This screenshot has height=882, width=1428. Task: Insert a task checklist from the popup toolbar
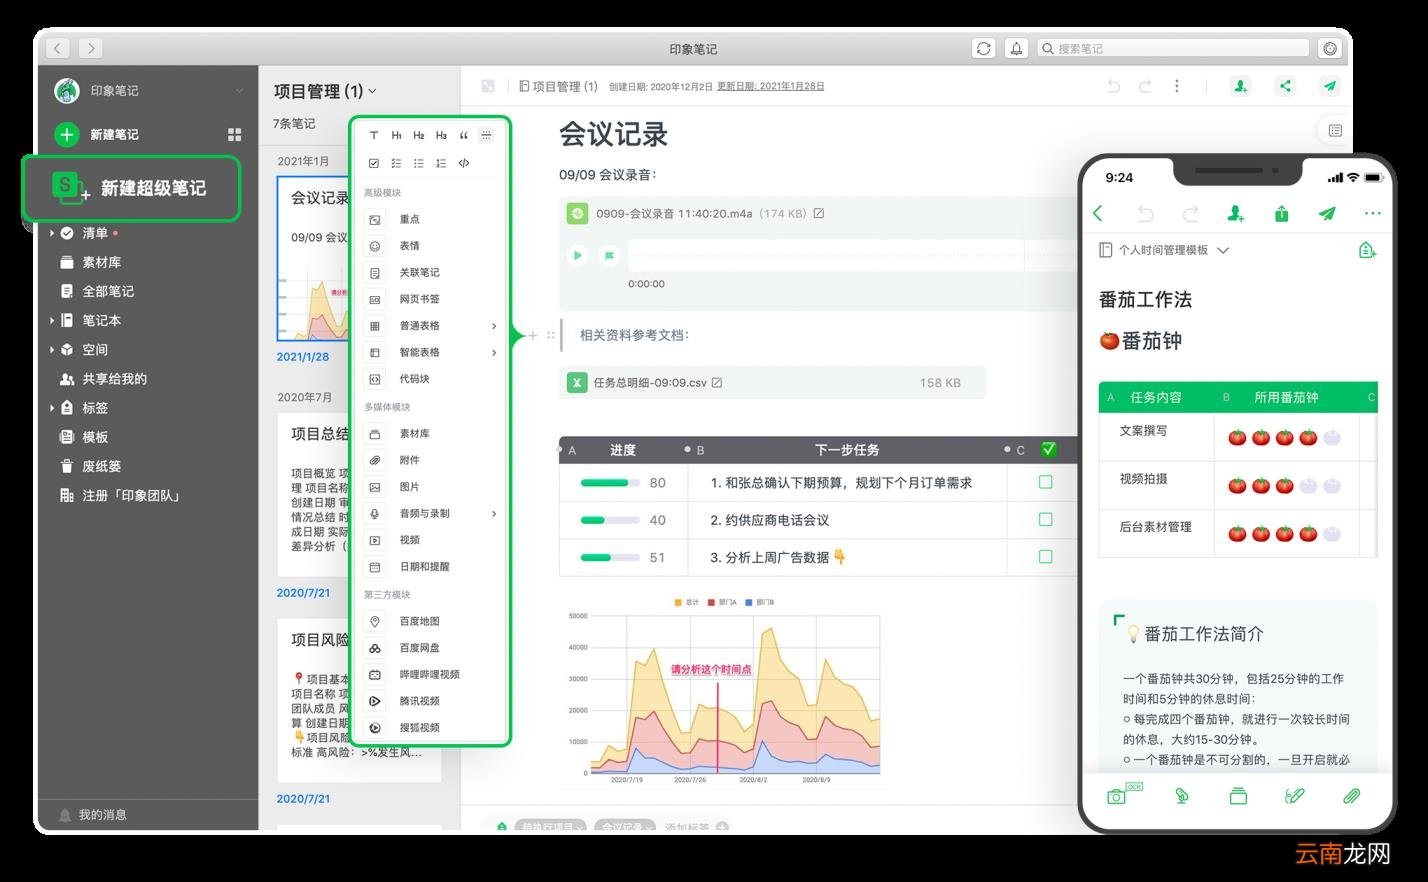(x=396, y=163)
